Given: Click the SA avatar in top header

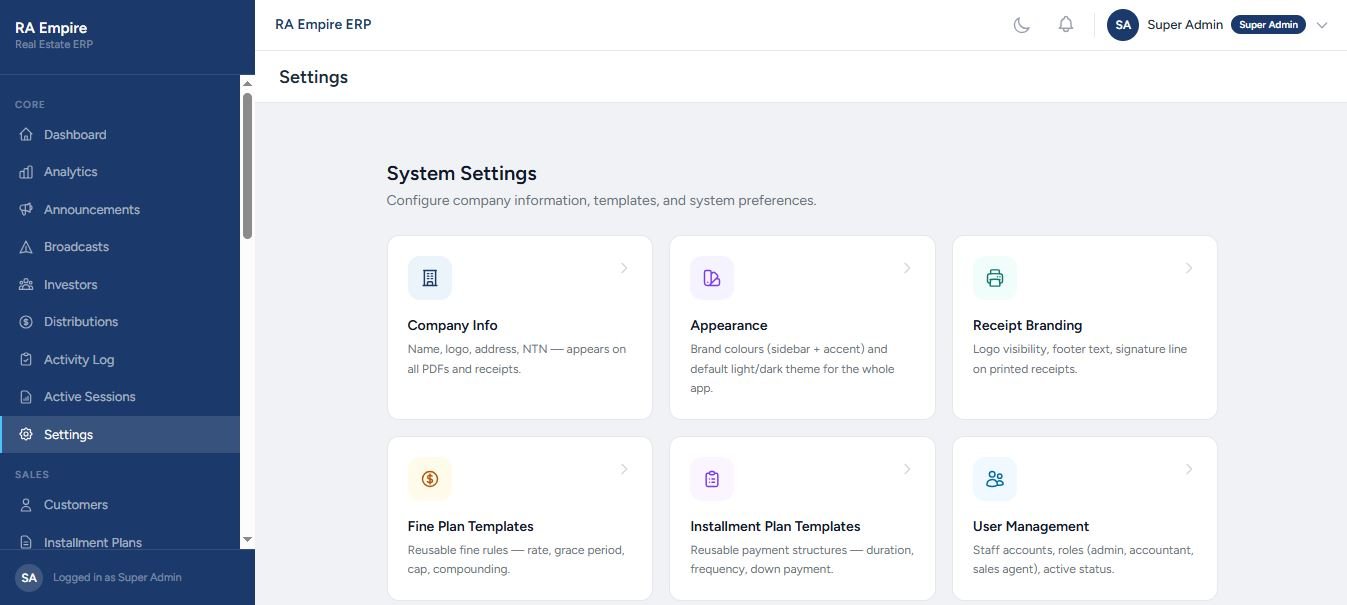Looking at the screenshot, I should coord(1123,25).
